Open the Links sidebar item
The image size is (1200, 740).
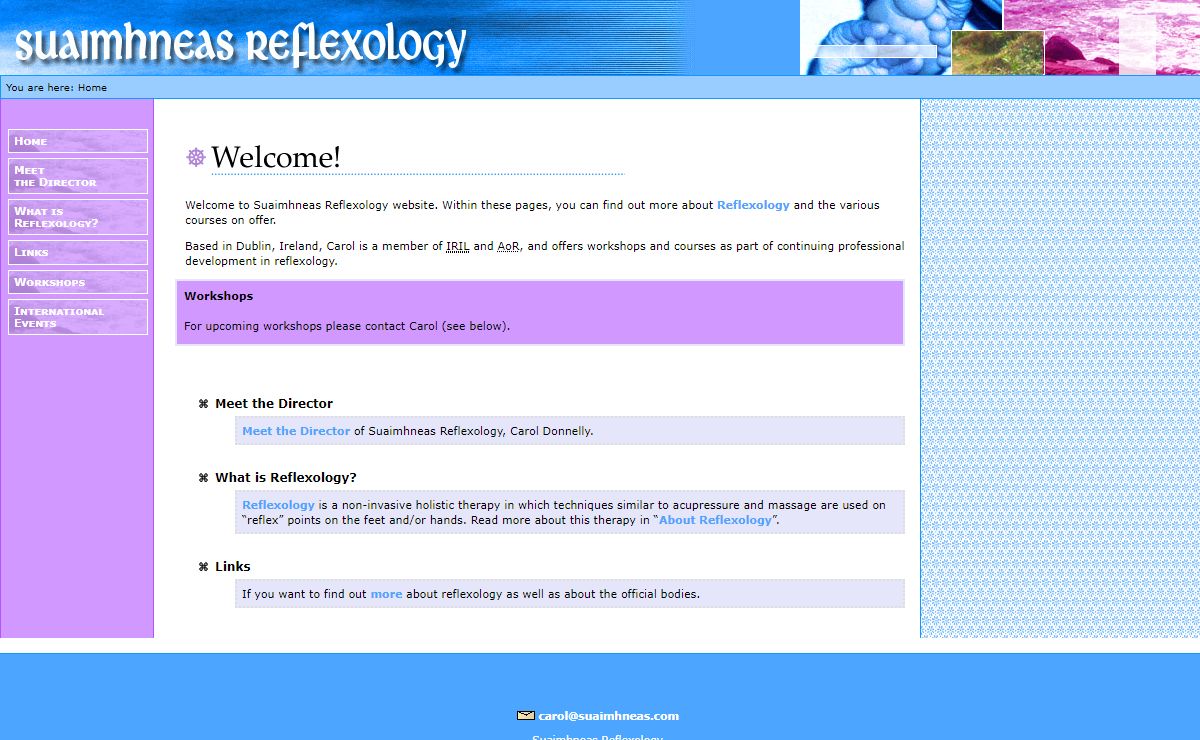tap(78, 252)
